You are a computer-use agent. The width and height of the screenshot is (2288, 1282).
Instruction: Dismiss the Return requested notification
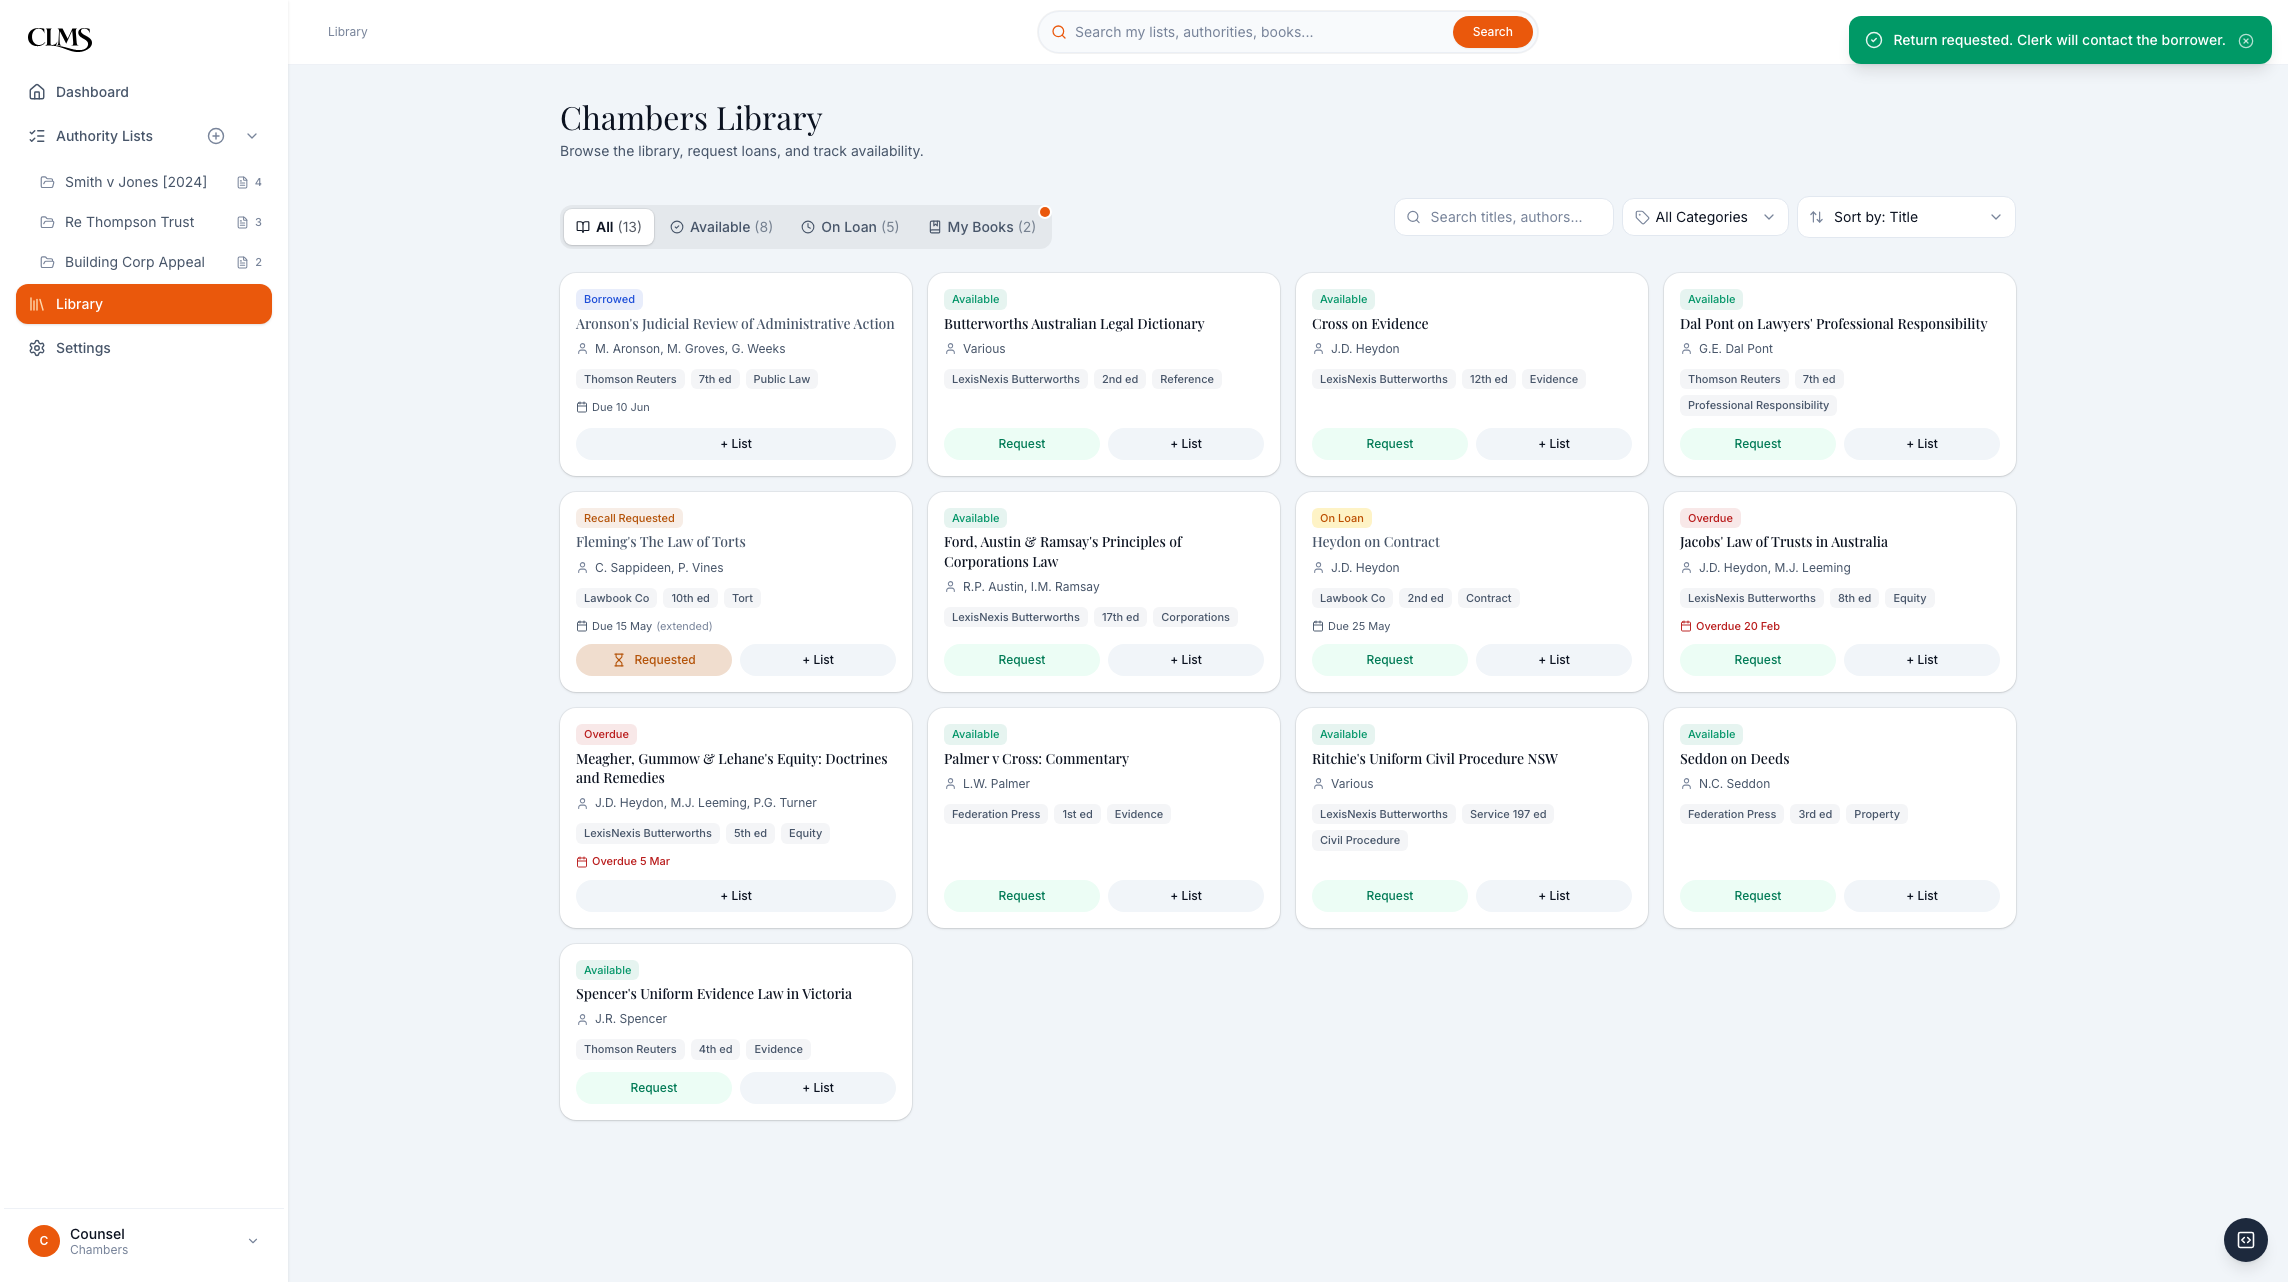(x=2246, y=40)
